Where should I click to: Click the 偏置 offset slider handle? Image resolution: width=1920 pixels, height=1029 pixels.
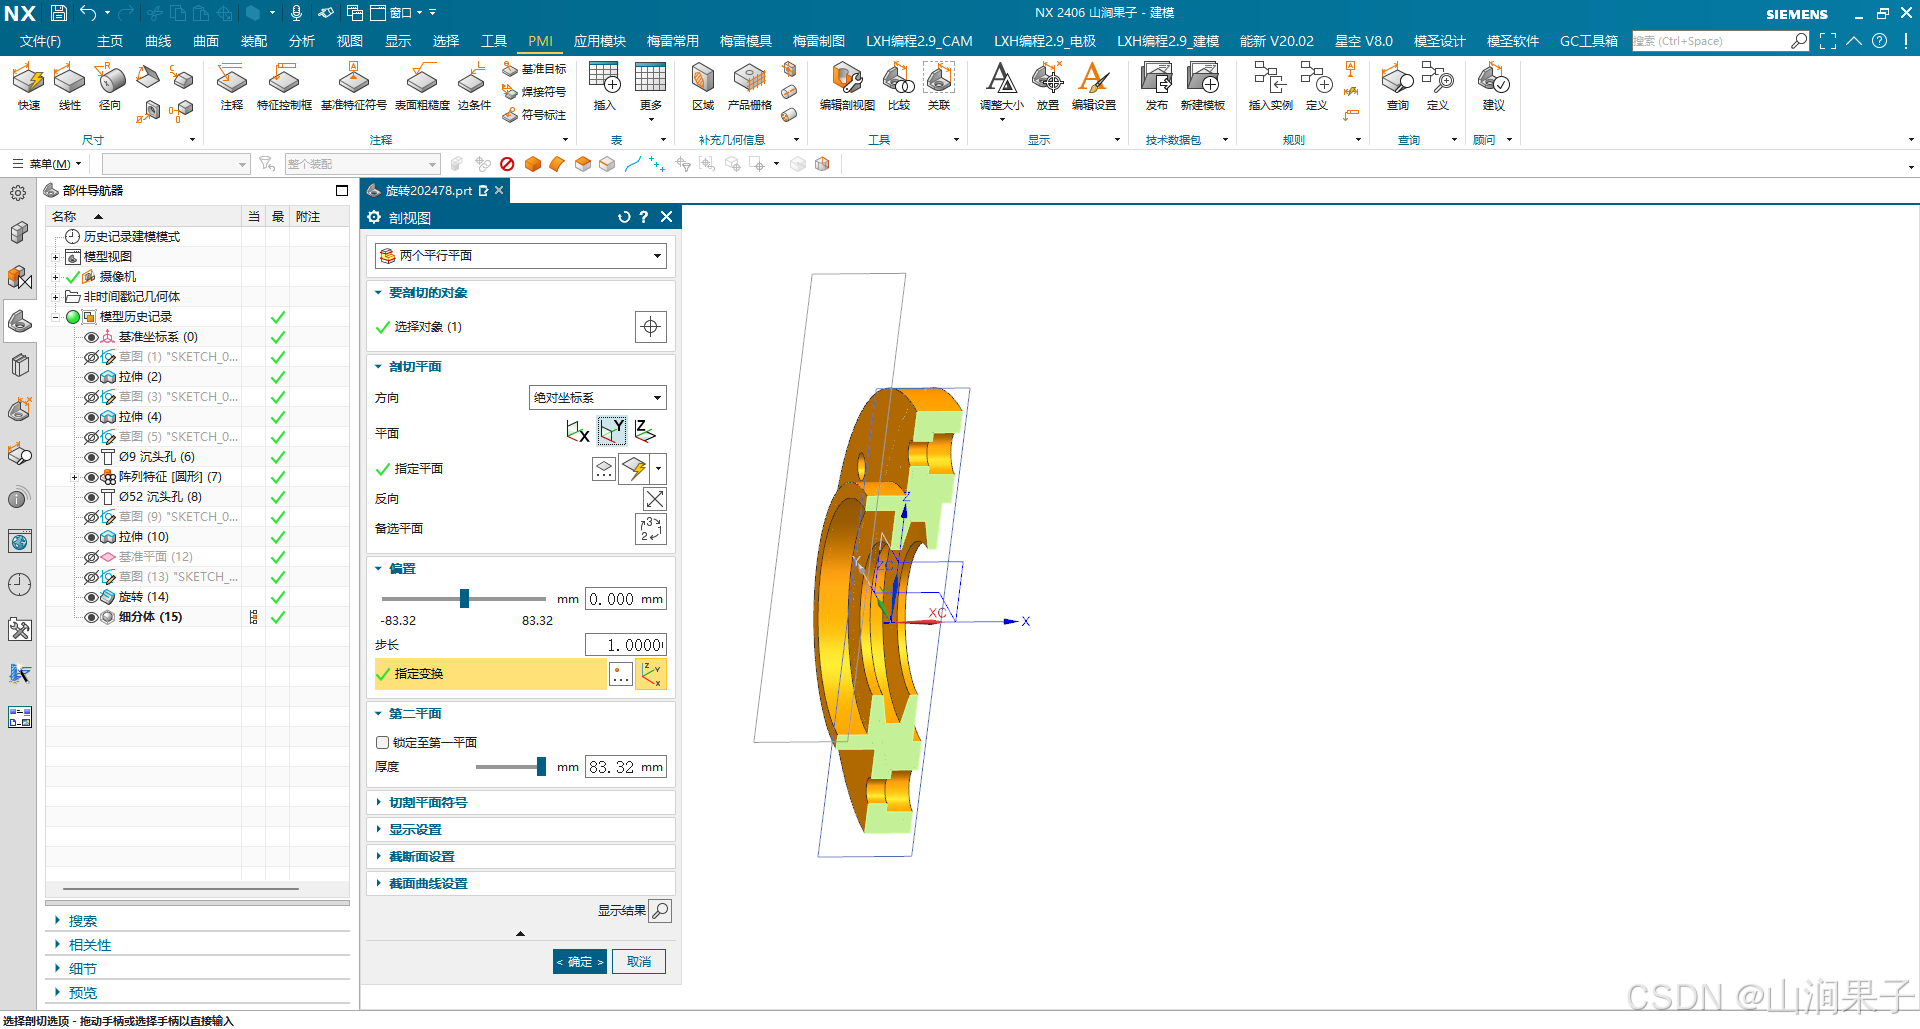coord(464,599)
